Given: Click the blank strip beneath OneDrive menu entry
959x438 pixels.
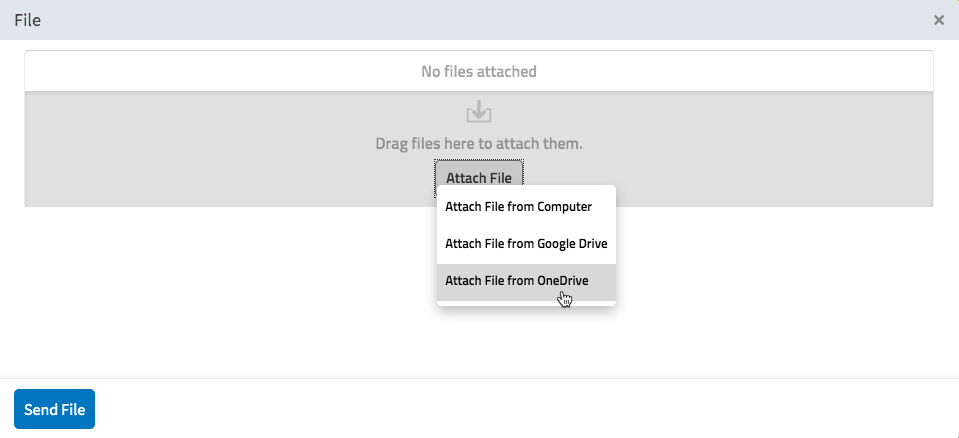Looking at the screenshot, I should click(526, 303).
